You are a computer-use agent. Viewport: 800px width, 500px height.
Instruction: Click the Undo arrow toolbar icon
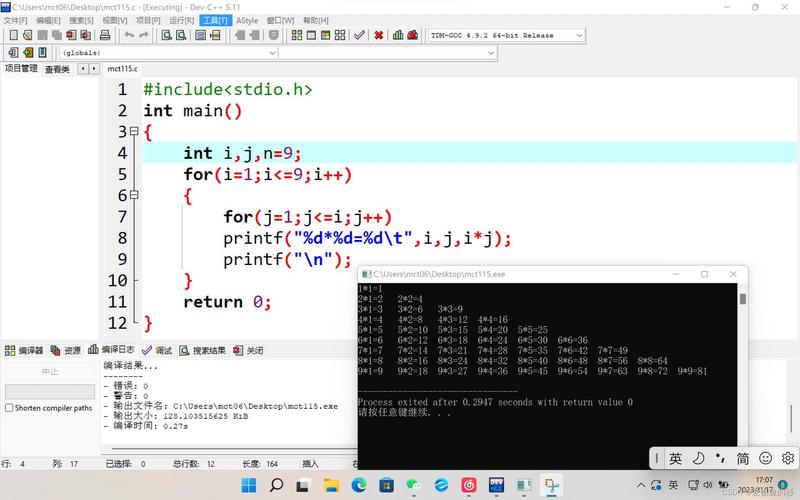pyautogui.click(x=129, y=35)
